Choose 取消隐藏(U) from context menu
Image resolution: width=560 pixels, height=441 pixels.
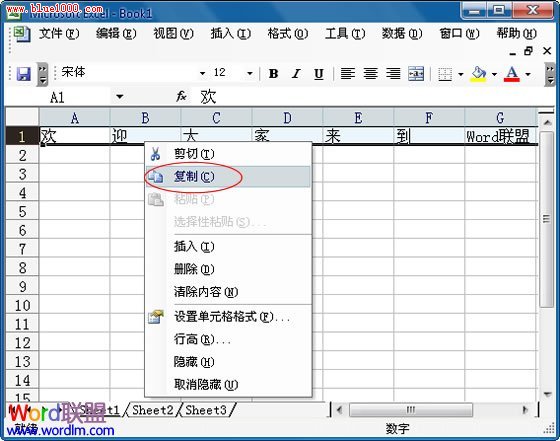(228, 385)
